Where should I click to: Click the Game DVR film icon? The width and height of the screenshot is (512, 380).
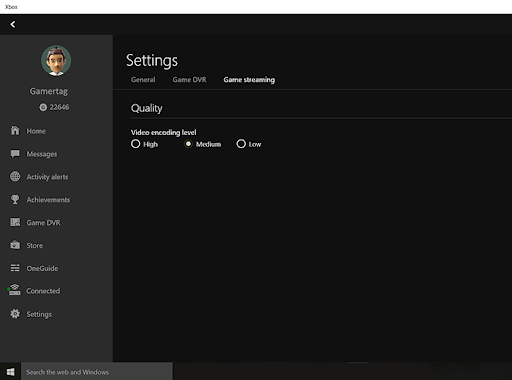pyautogui.click(x=15, y=222)
